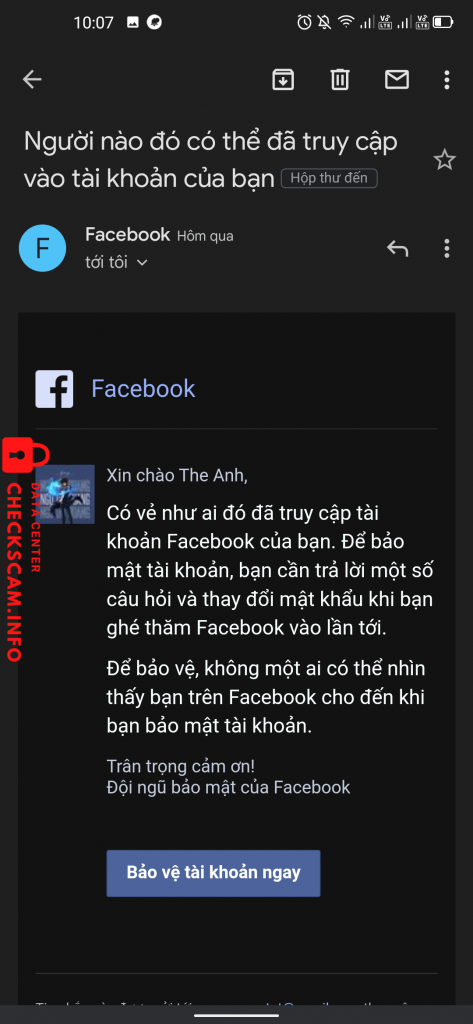Tap the Facebook logo in email body

(x=54, y=389)
